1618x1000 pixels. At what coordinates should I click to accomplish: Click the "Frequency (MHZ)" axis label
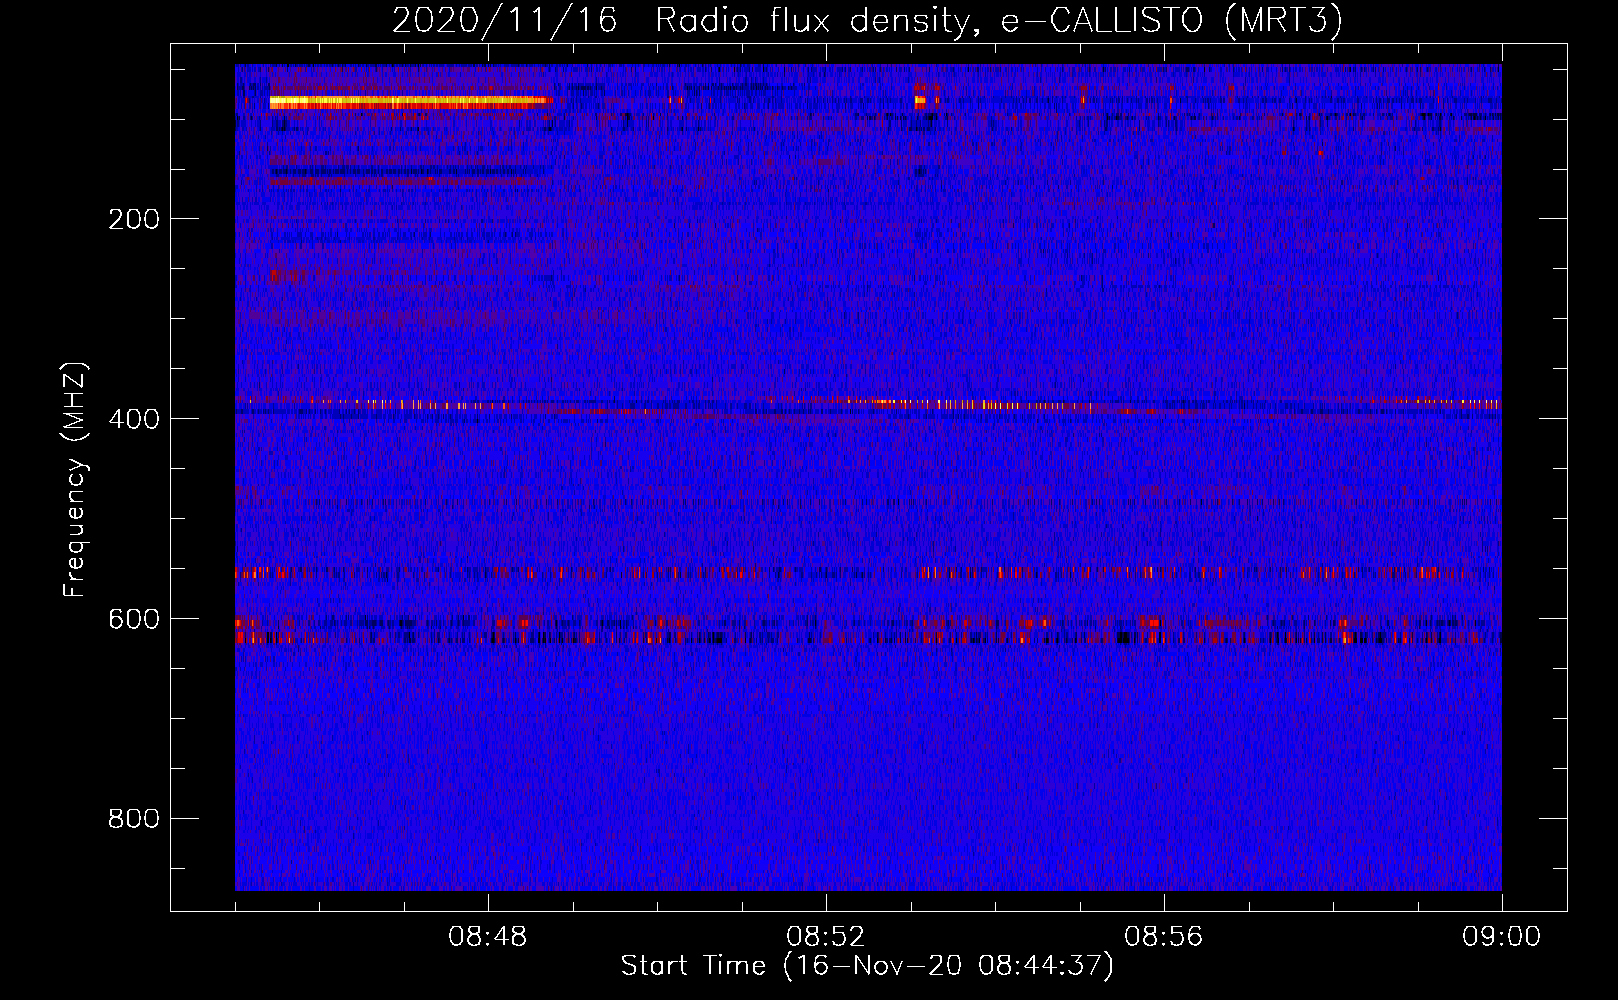75,480
